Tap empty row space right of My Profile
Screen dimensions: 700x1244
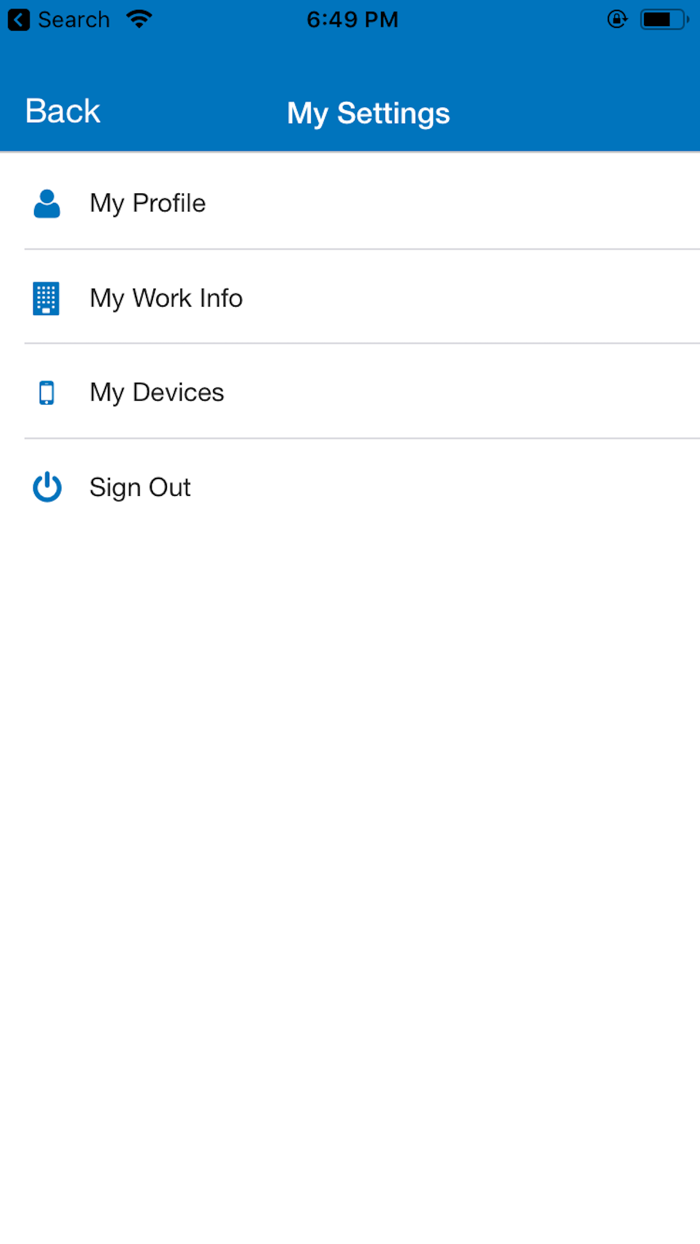click(x=480, y=203)
